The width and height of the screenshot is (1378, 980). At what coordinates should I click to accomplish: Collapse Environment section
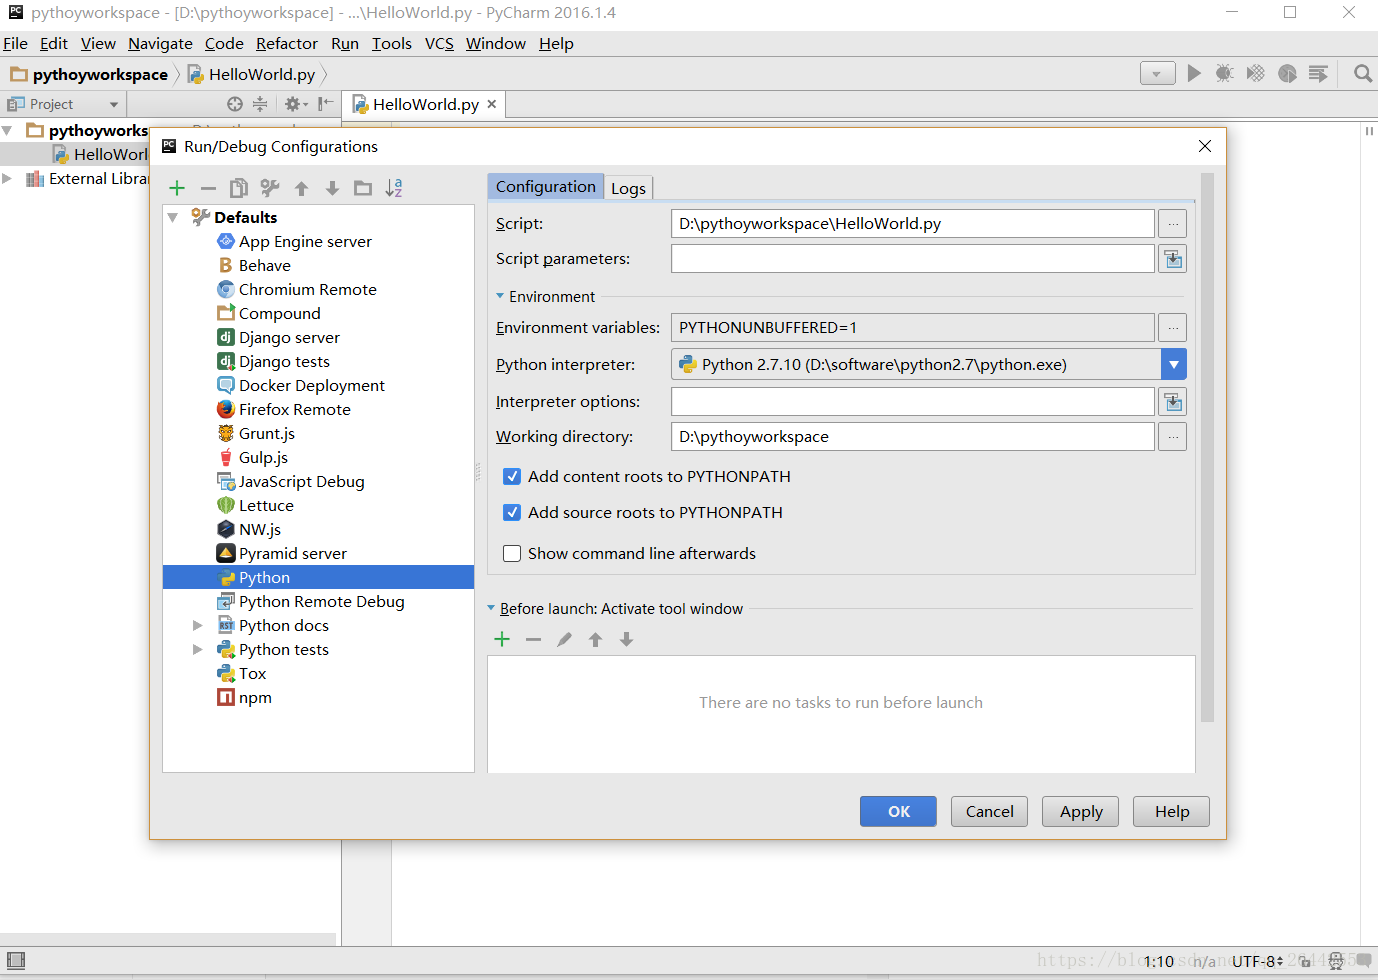tap(500, 297)
